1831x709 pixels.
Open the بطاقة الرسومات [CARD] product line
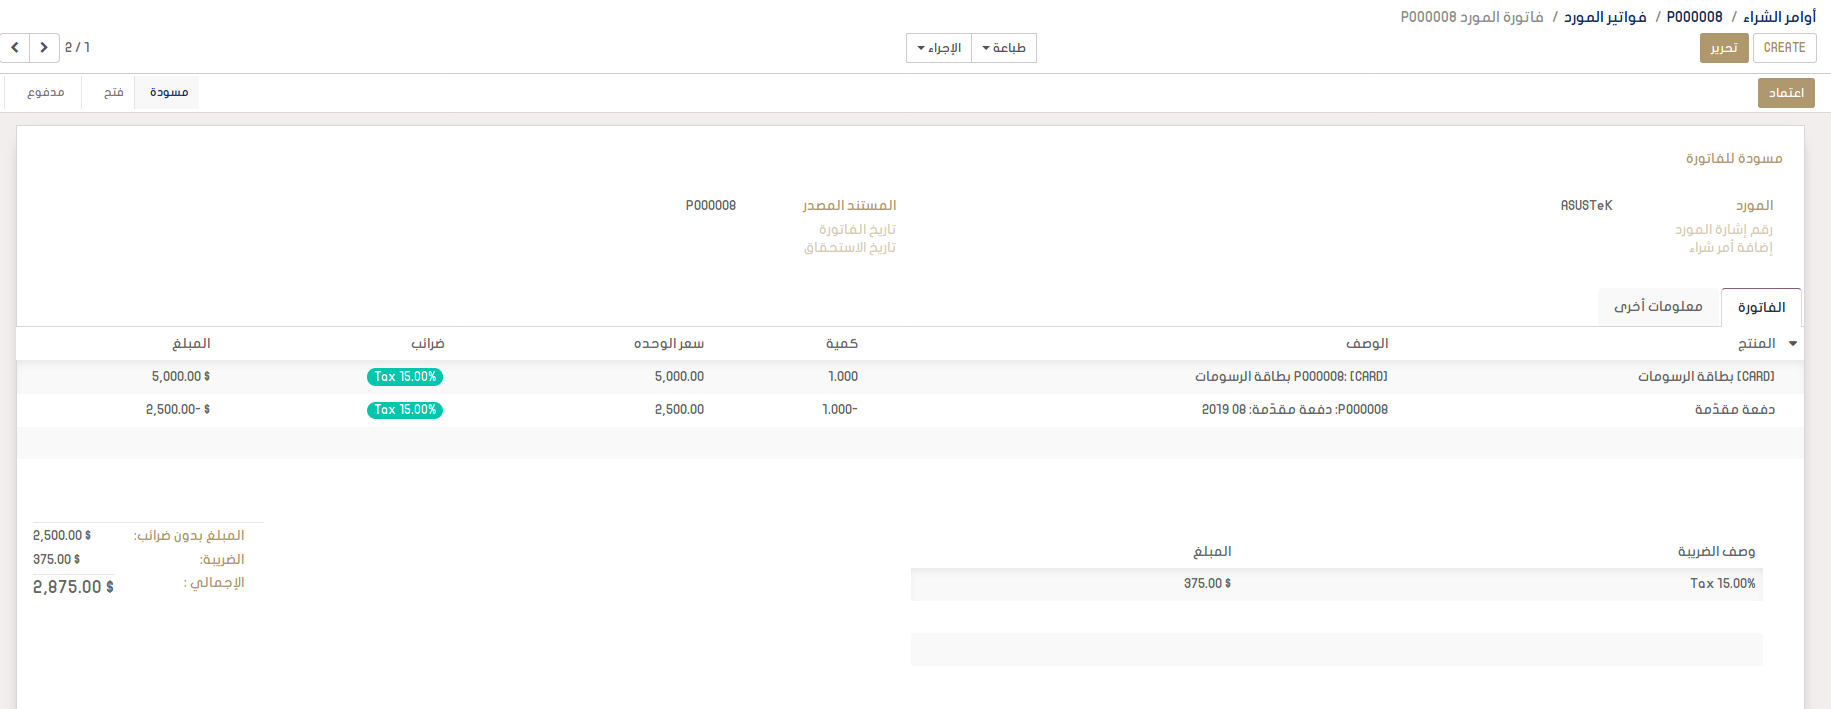point(1705,377)
